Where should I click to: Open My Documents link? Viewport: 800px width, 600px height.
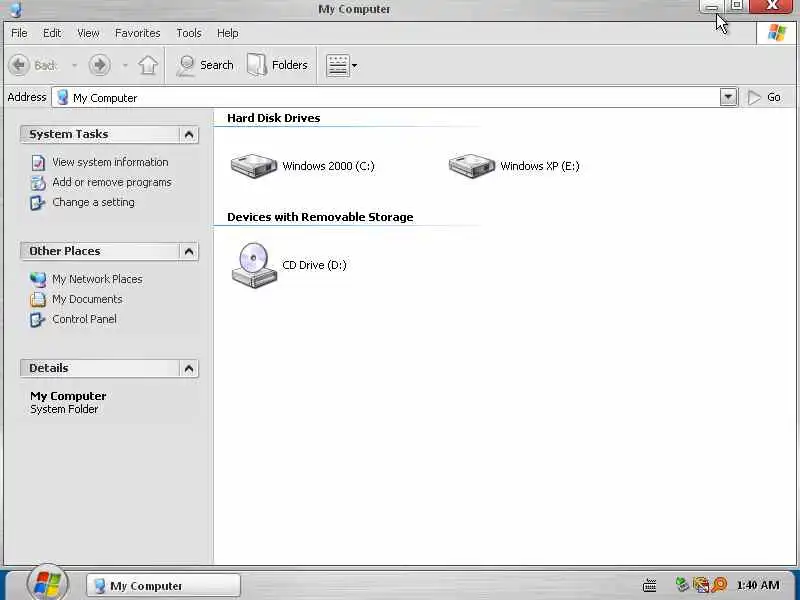tap(87, 299)
